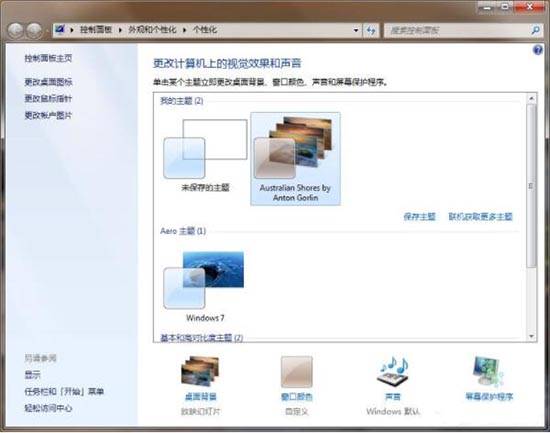Click the 保存主题 link
The height and width of the screenshot is (433, 550).
(x=420, y=216)
